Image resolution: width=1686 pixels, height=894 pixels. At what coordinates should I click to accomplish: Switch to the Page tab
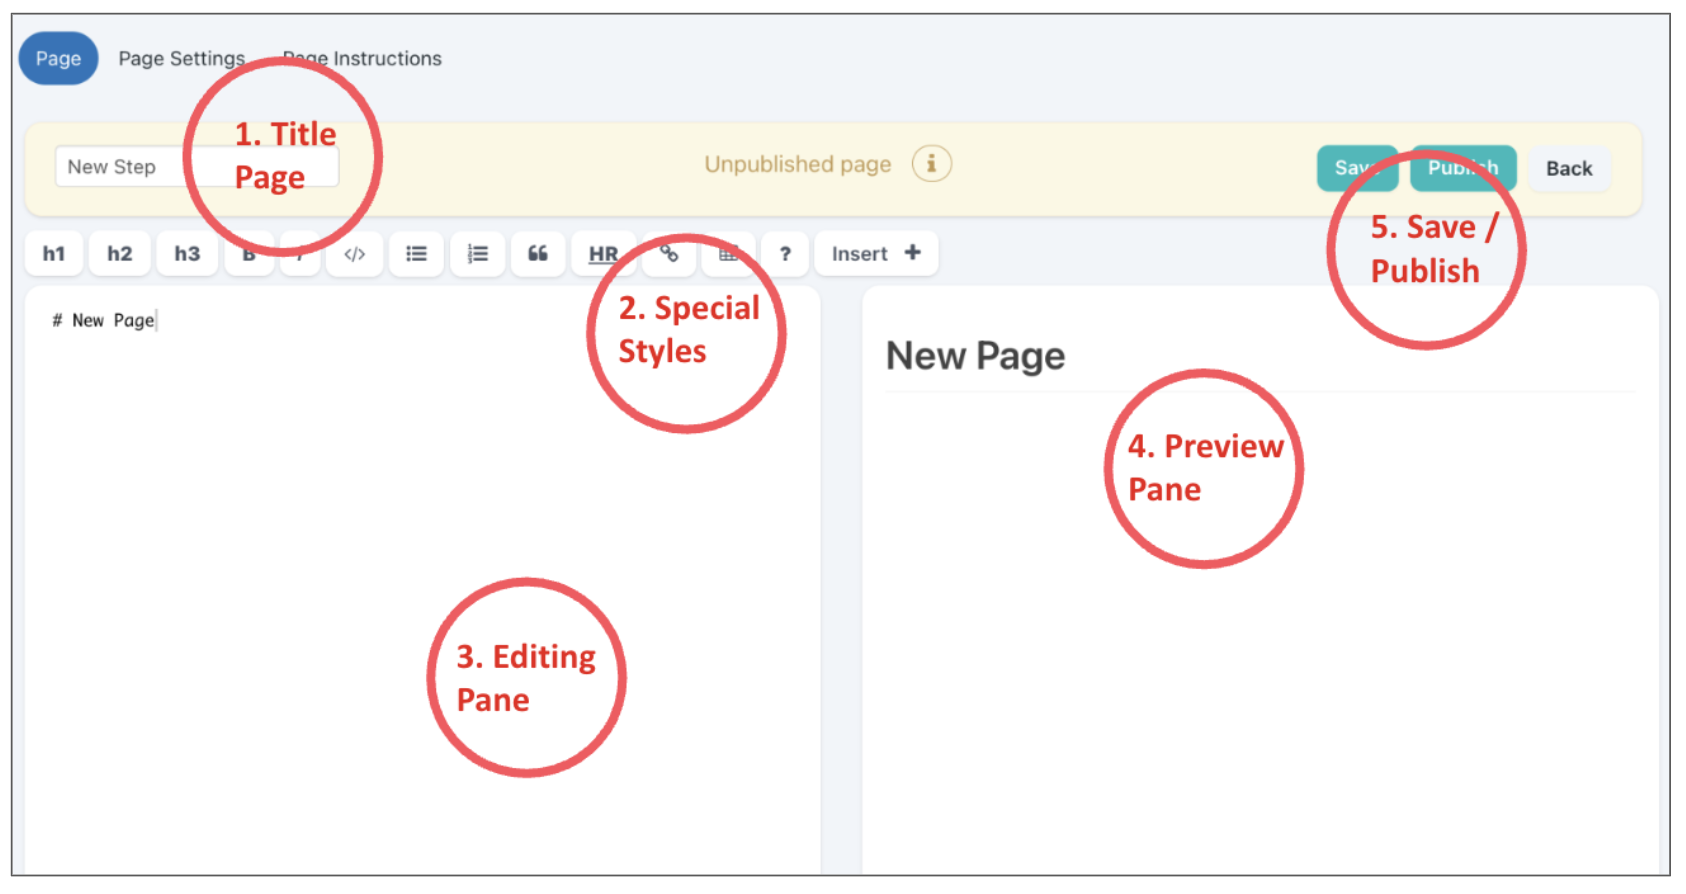[58, 59]
